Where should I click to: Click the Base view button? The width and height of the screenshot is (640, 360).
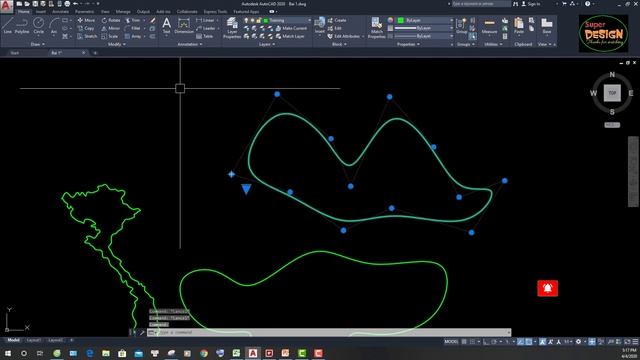tap(547, 26)
